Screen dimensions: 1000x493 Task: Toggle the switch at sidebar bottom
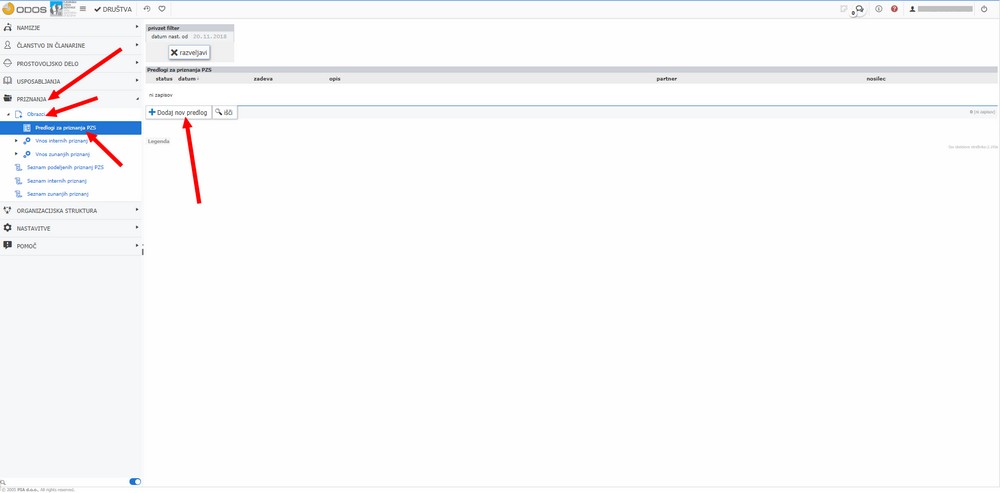click(135, 482)
